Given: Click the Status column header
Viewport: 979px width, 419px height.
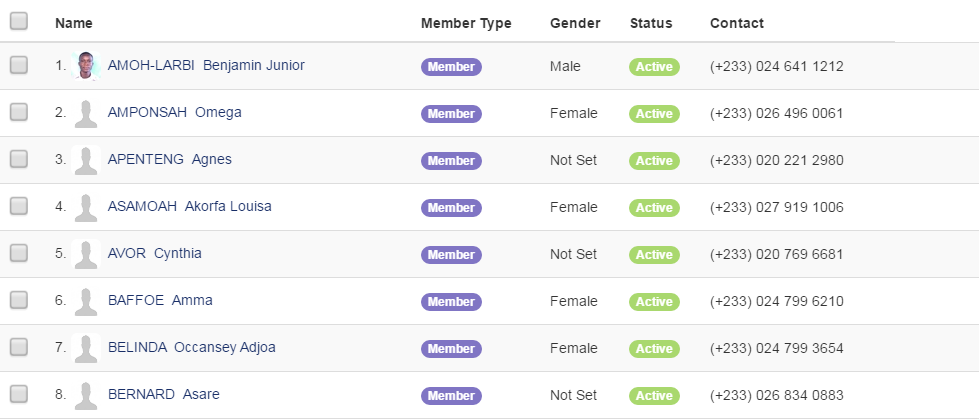Looking at the screenshot, I should point(651,23).
